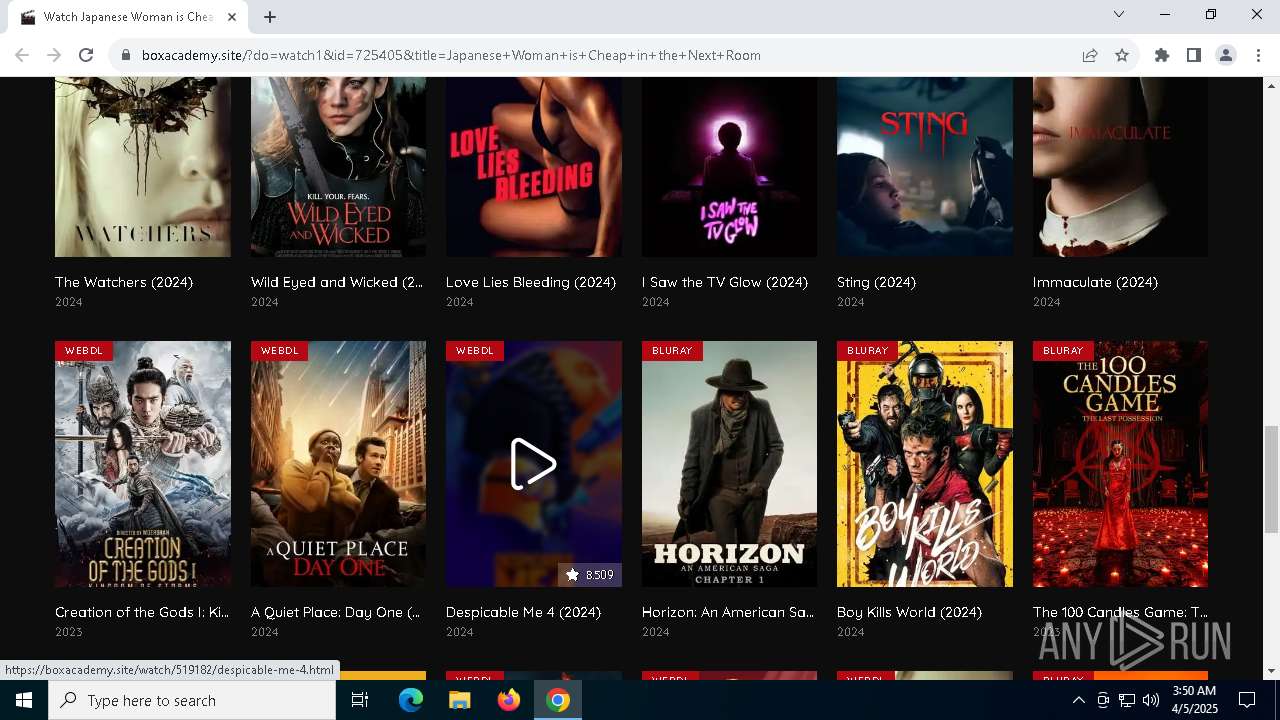Viewport: 1280px width, 720px height.
Task: Reload the page with the refresh icon
Action: coord(86,55)
